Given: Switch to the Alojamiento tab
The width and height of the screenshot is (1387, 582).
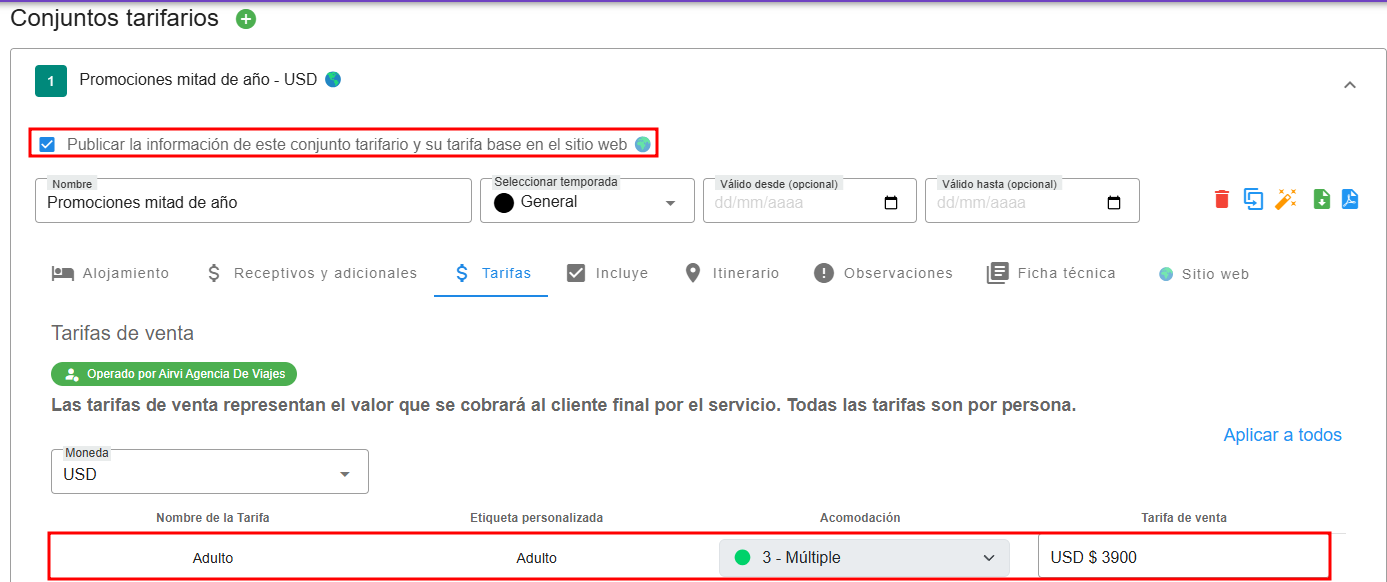Looking at the screenshot, I should pos(111,274).
